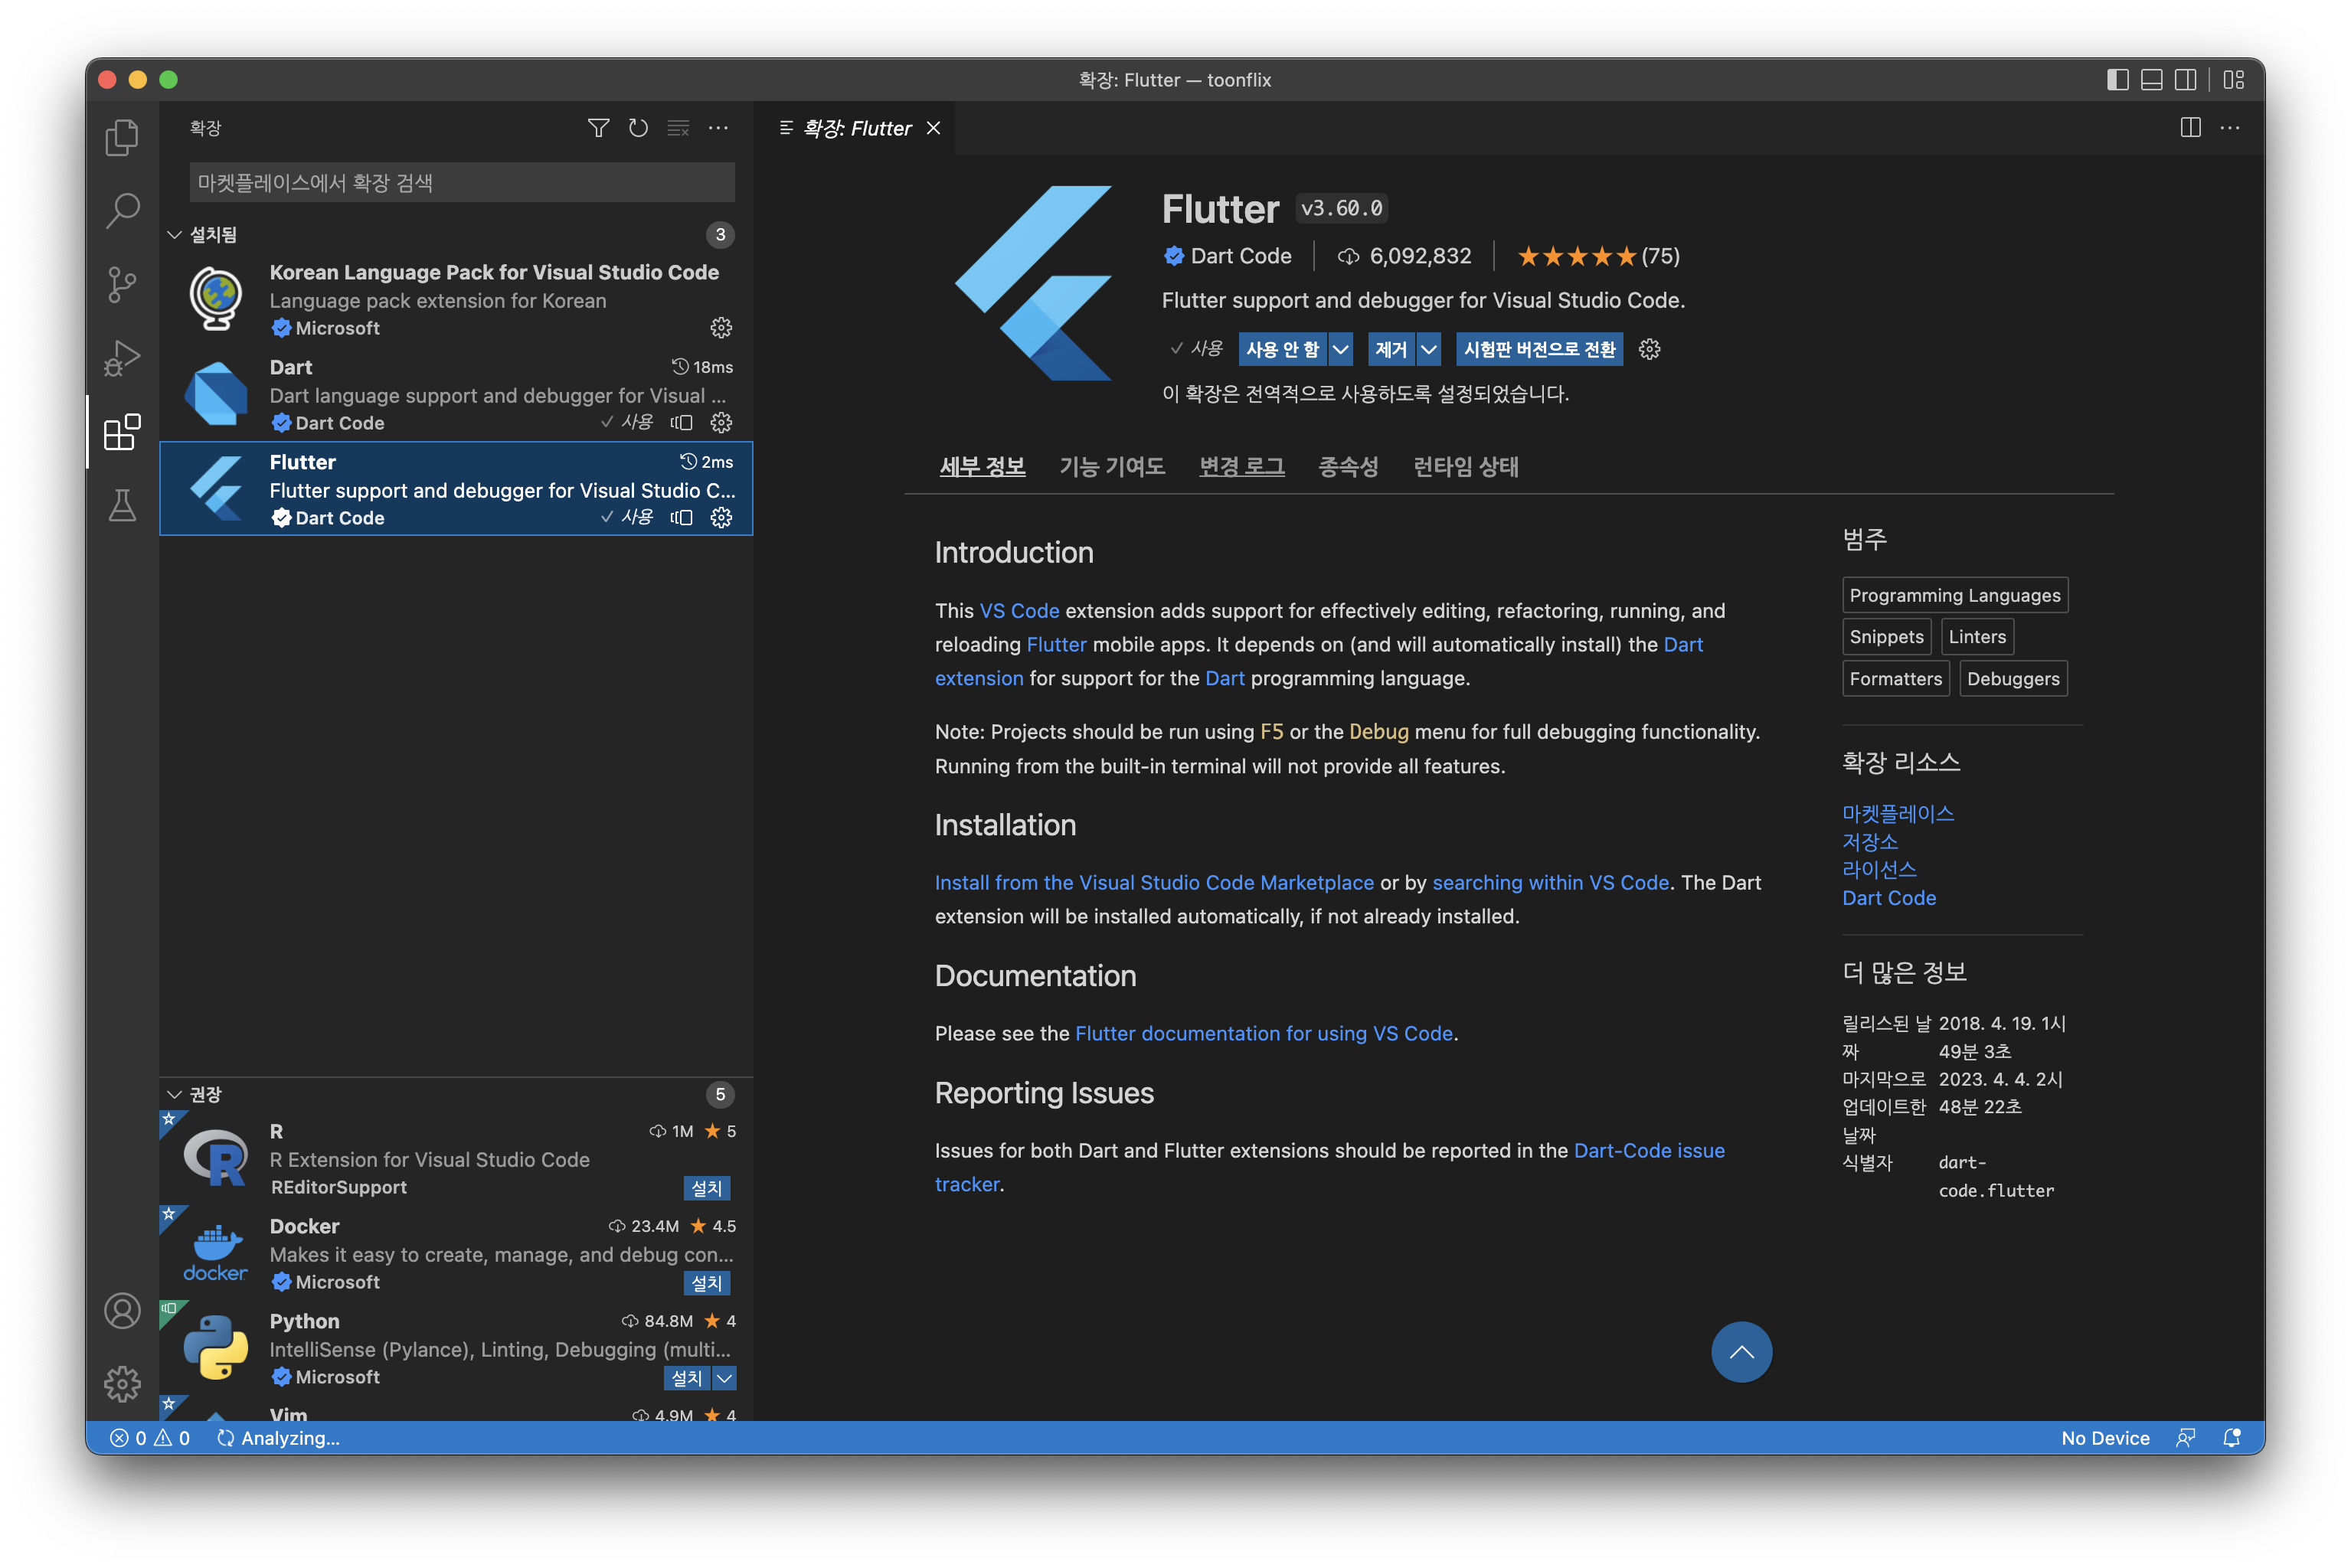Open the 저장소 resource link
Image resolution: width=2351 pixels, height=1568 pixels.
point(1870,842)
